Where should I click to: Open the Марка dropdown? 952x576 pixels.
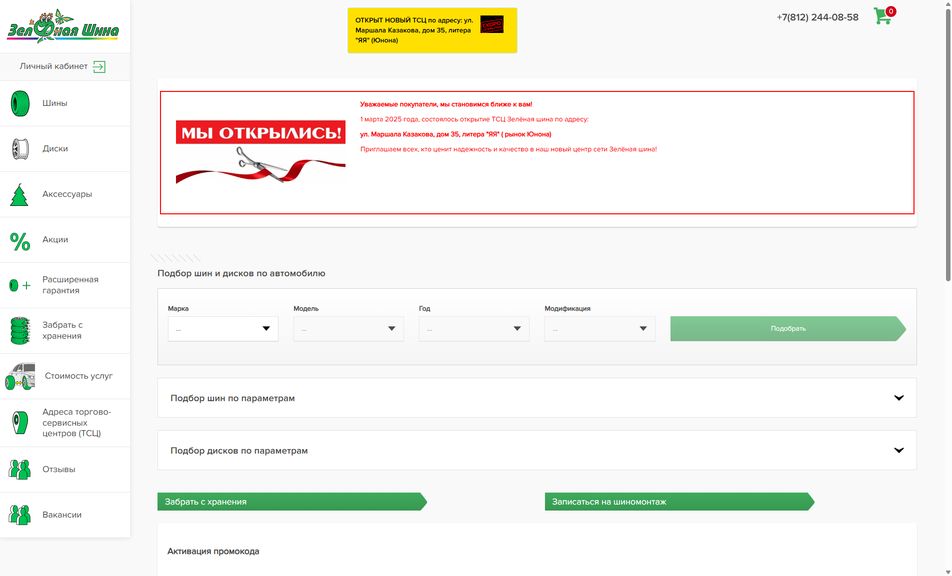(x=223, y=328)
